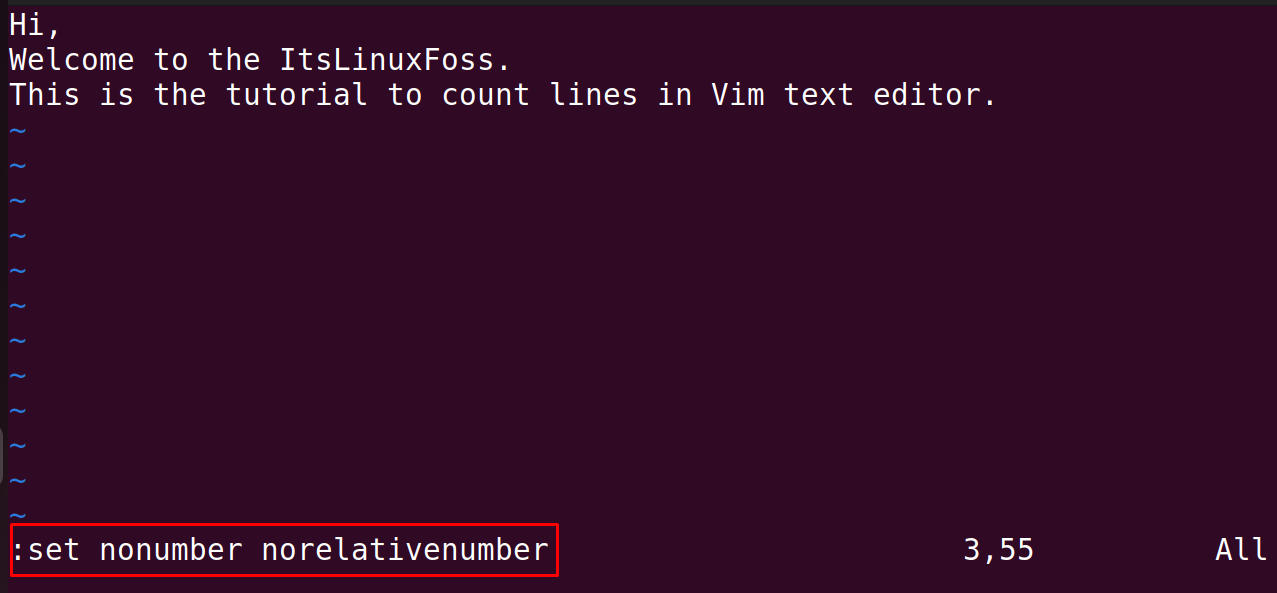Image resolution: width=1277 pixels, height=593 pixels.
Task: Click the word 'lines' in third line
Action: click(x=594, y=95)
